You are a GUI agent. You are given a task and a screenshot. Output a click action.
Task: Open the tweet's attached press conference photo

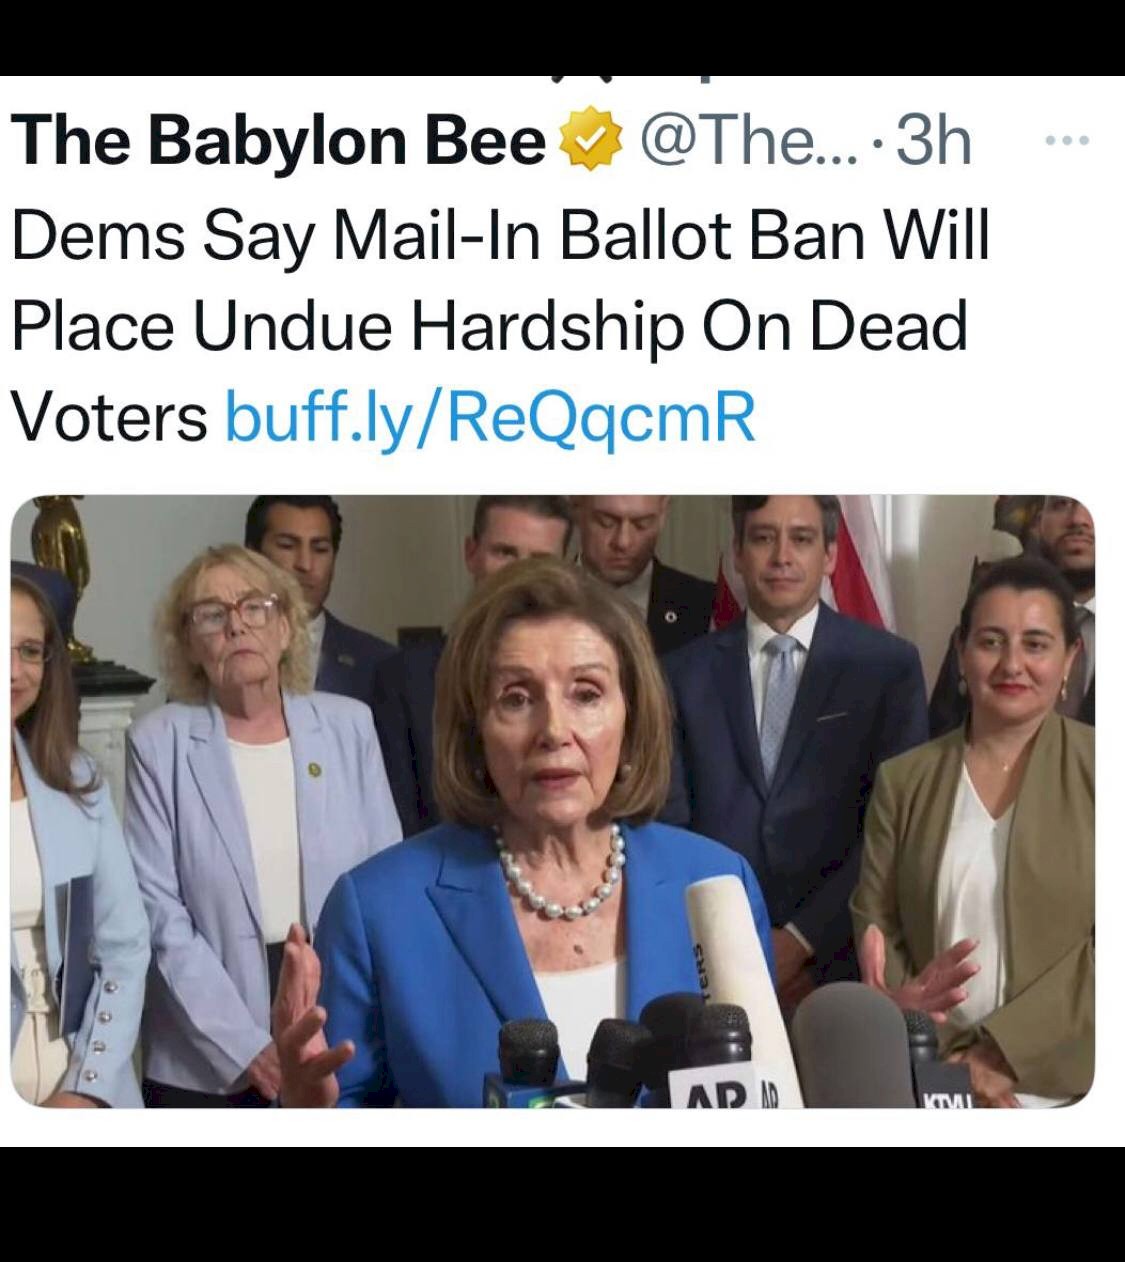click(x=552, y=801)
